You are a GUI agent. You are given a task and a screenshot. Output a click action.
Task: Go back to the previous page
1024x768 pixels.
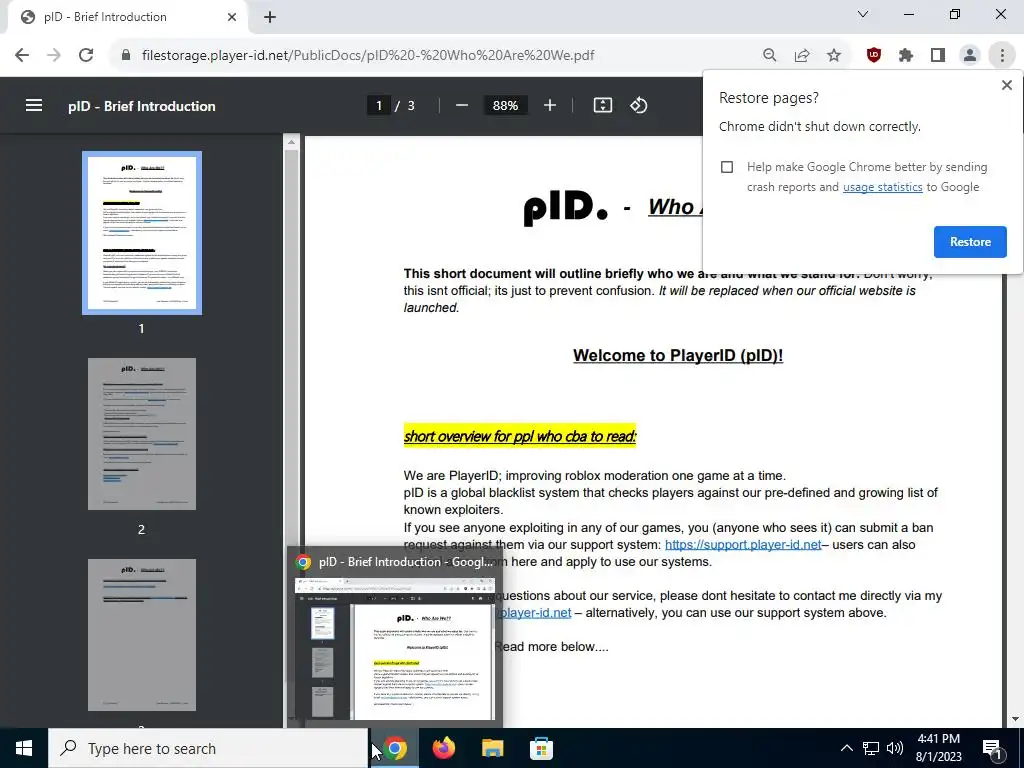22,56
